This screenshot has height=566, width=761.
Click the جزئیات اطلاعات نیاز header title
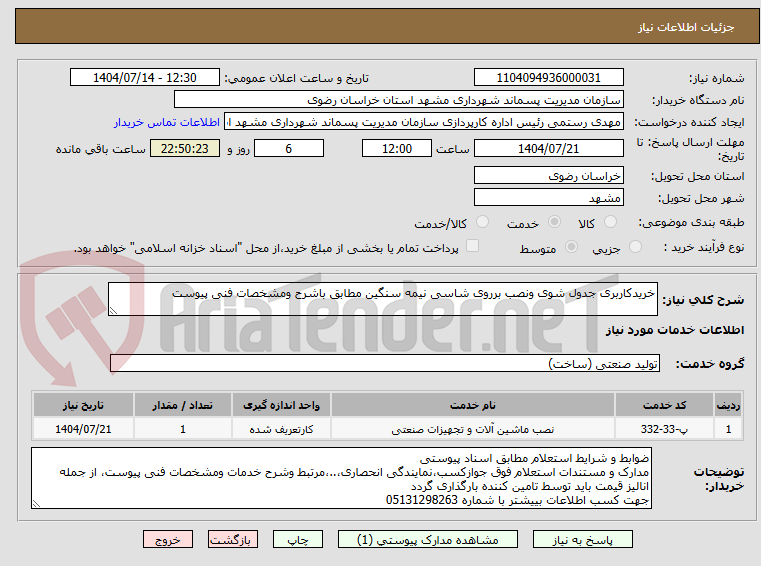(685, 27)
